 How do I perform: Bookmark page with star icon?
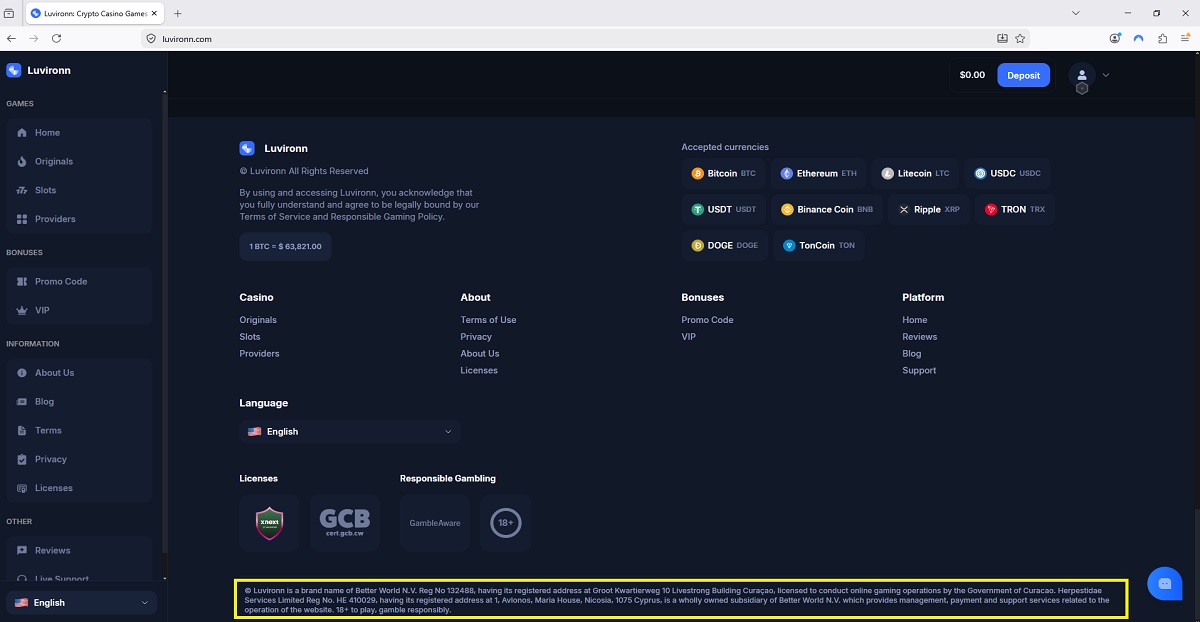click(1020, 38)
